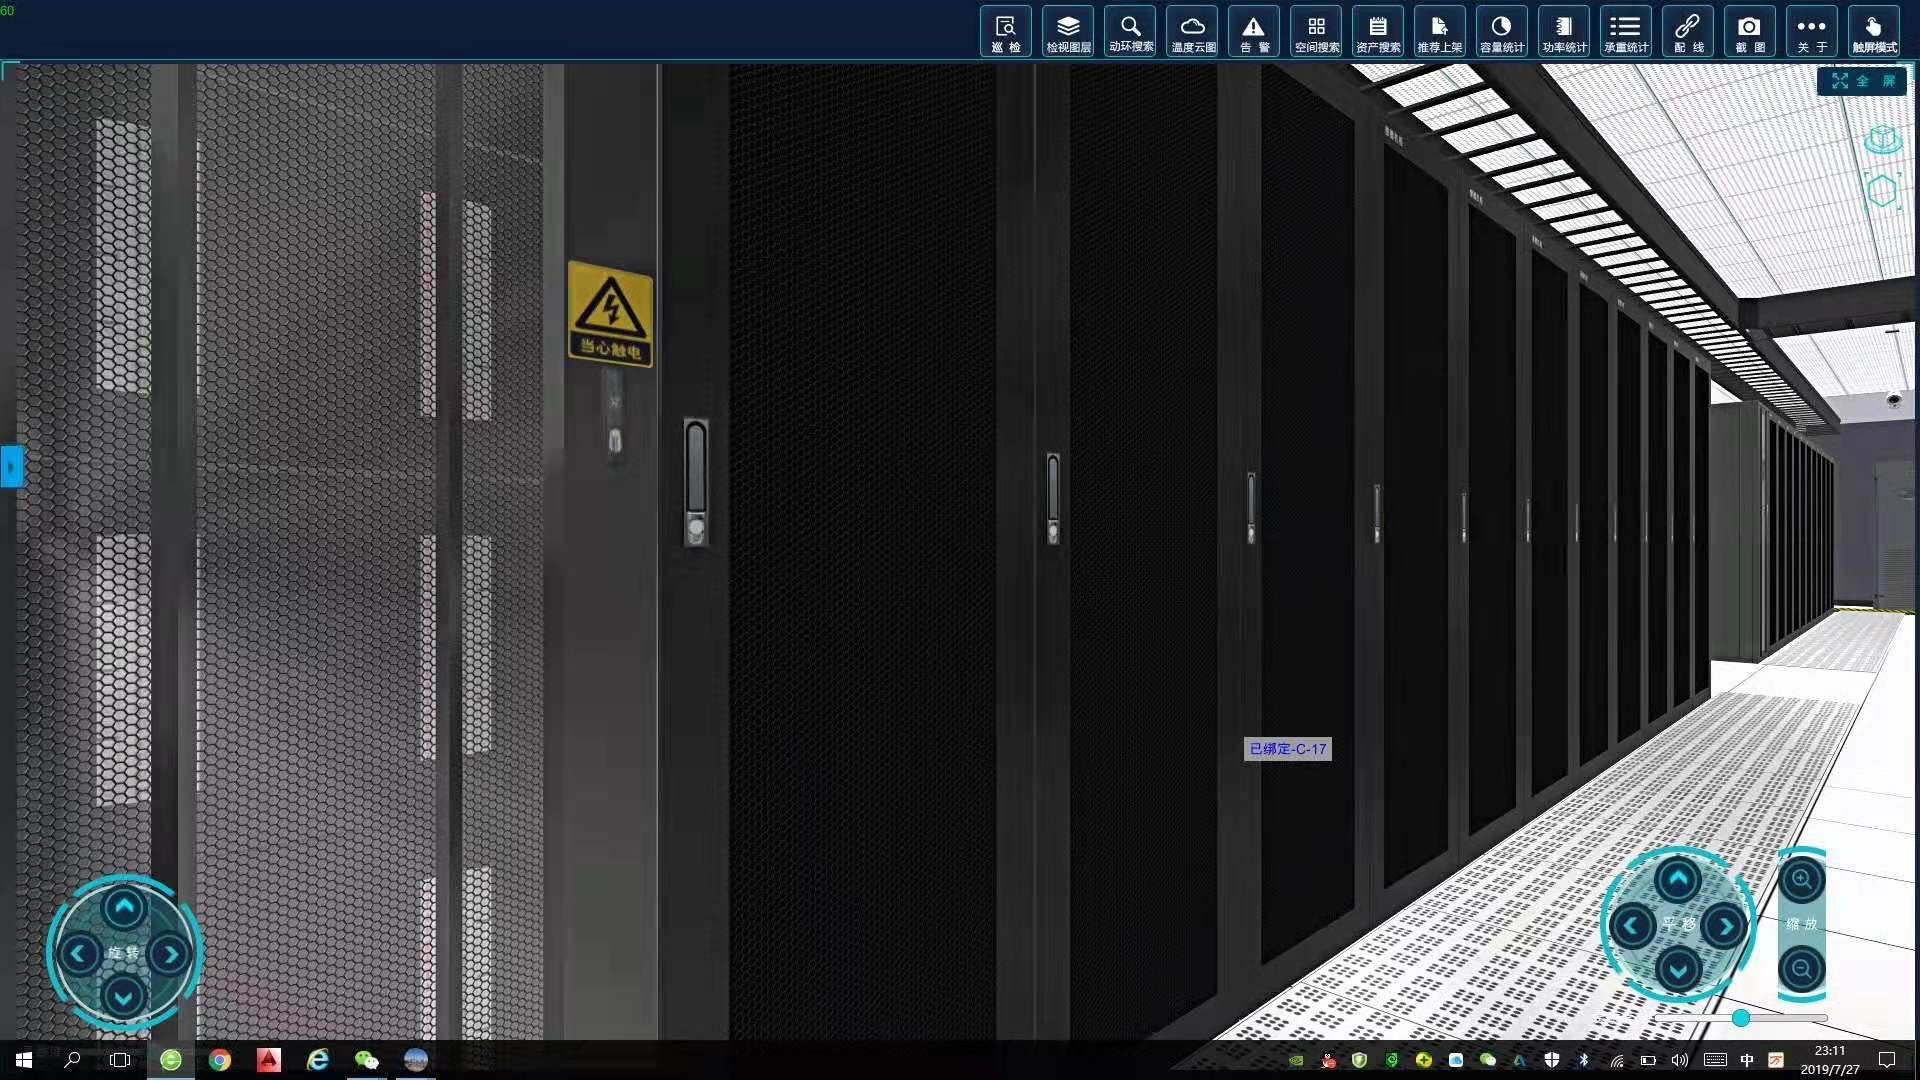Open 资产搜索 asset search

click(x=1378, y=32)
